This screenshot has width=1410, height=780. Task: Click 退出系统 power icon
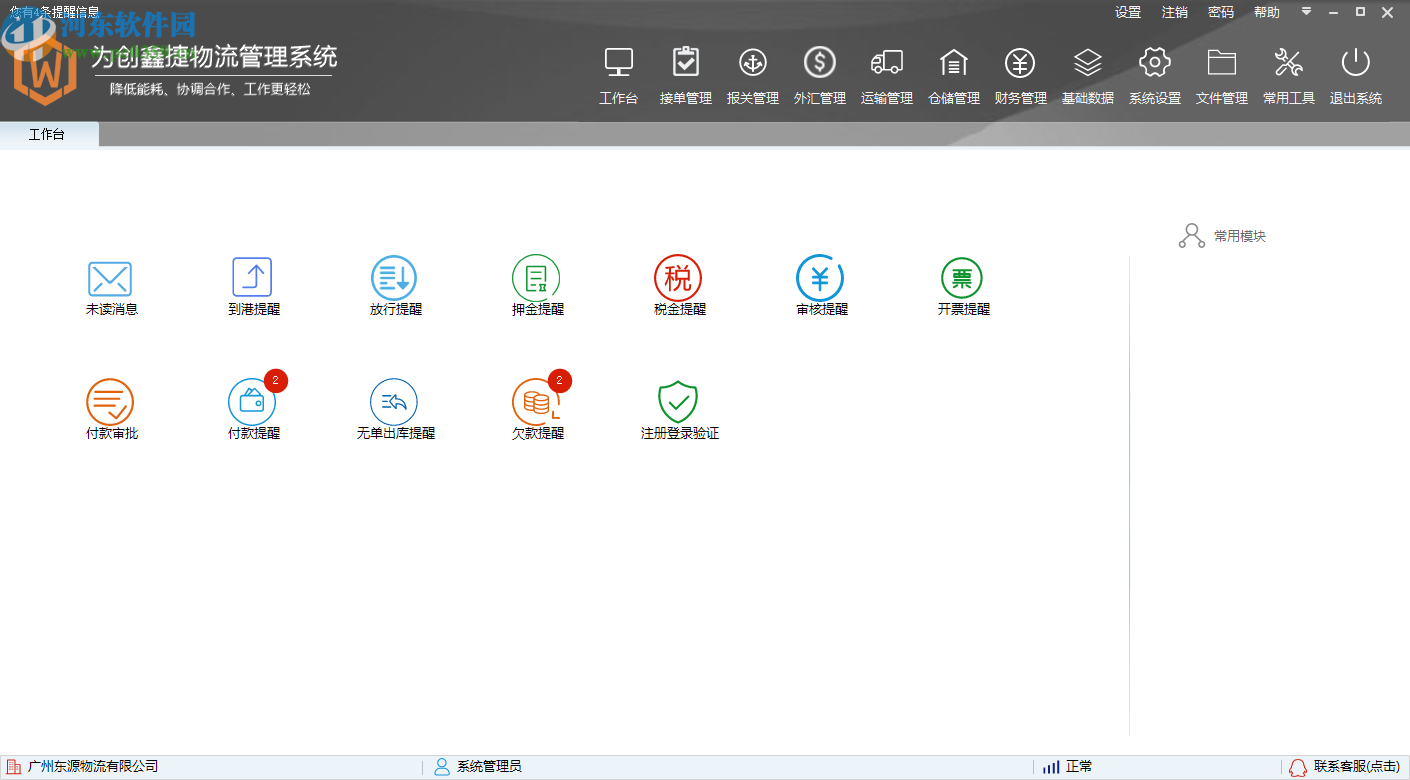pyautogui.click(x=1356, y=63)
